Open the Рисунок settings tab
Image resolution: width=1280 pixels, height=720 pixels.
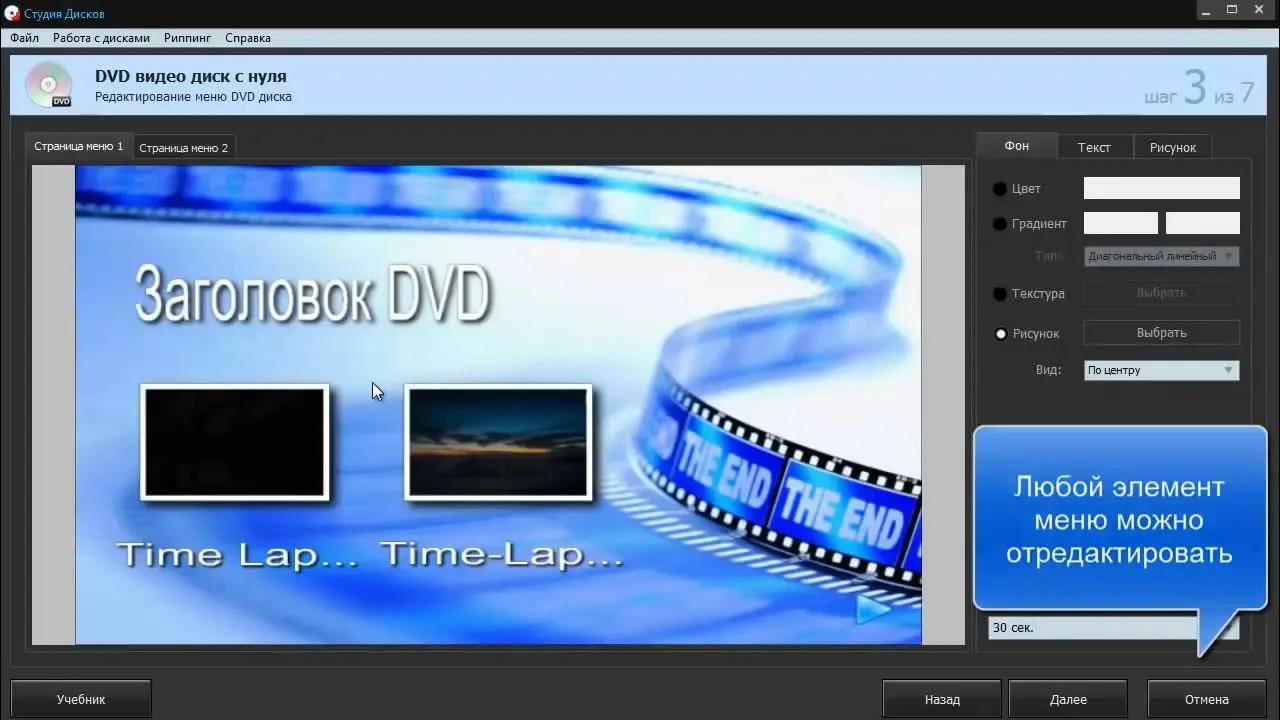pyautogui.click(x=1173, y=147)
